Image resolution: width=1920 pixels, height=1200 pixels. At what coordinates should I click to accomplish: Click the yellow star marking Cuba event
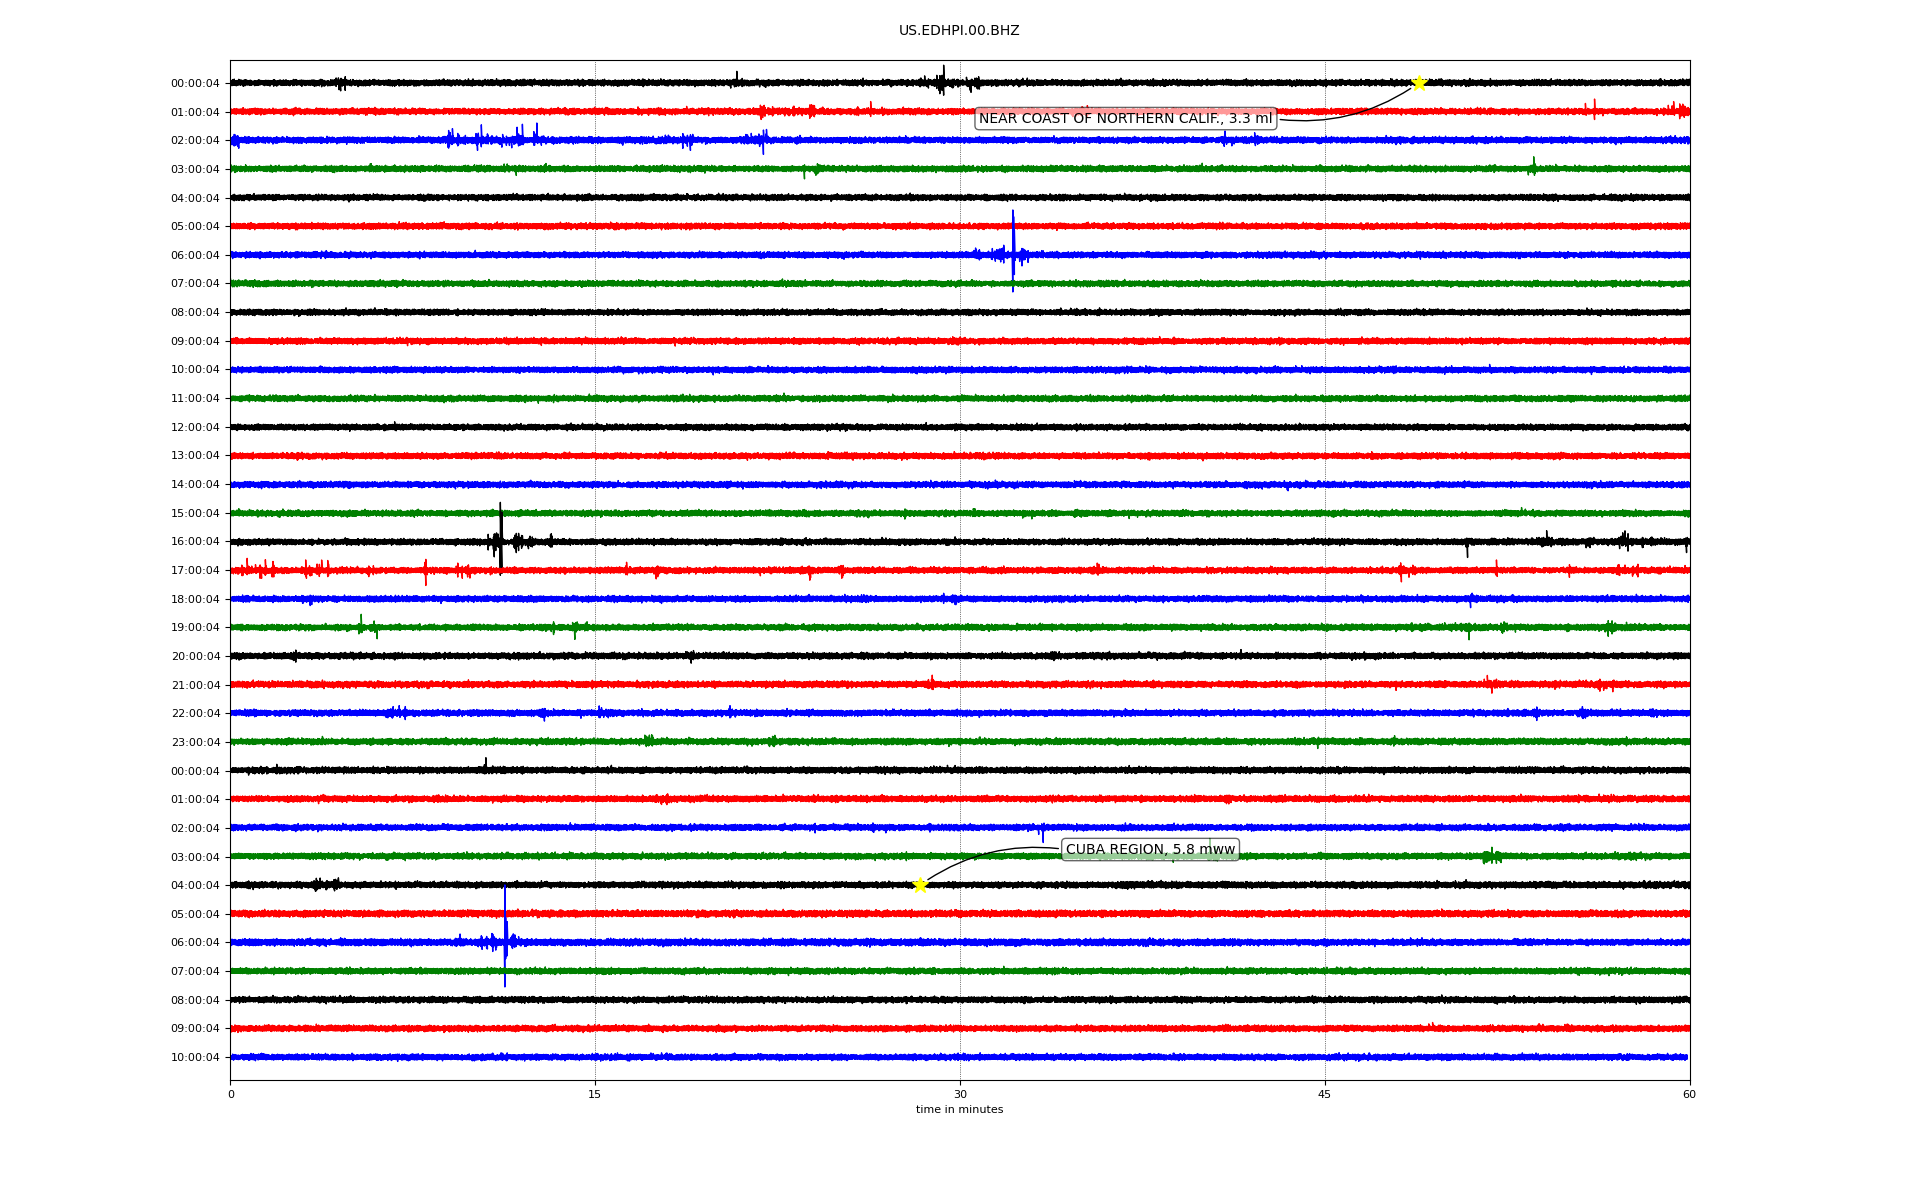click(920, 885)
